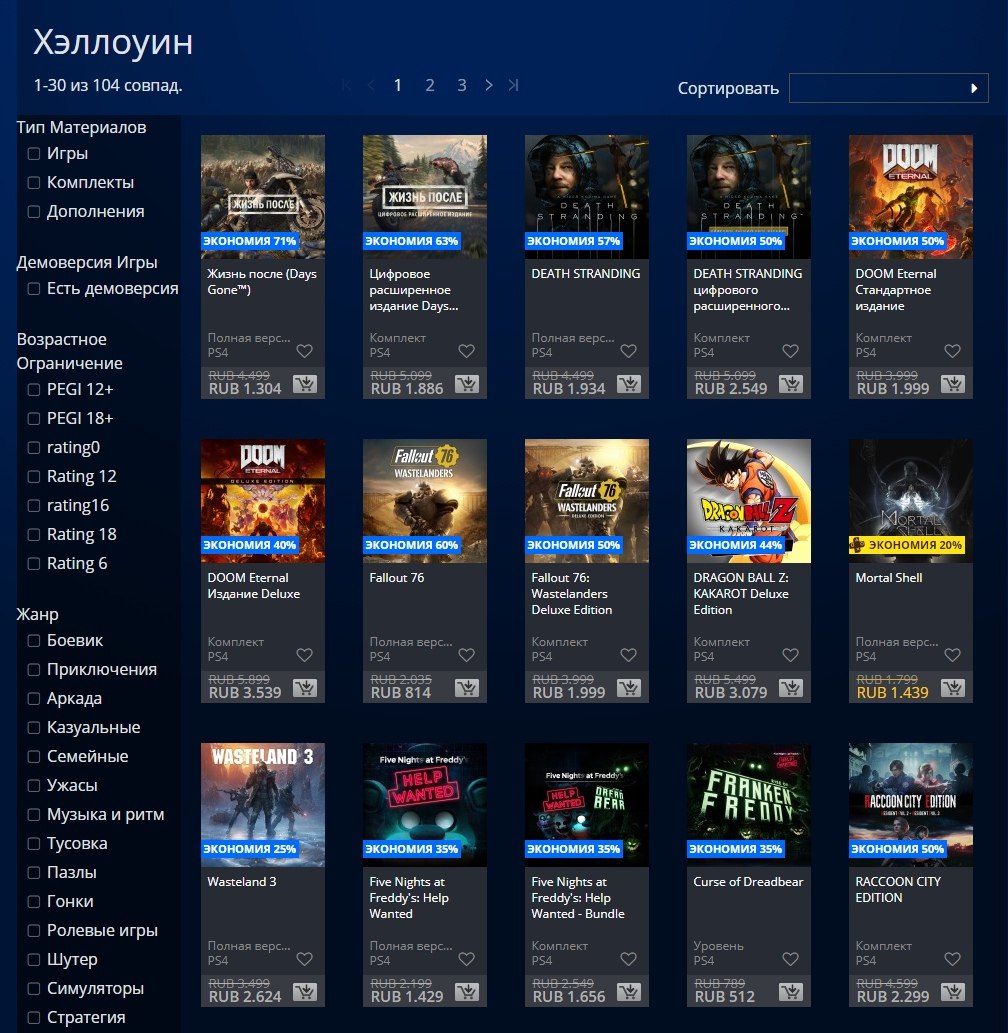Add Mortal Shell to shopping cart
1008x1033 pixels.
tap(953, 688)
